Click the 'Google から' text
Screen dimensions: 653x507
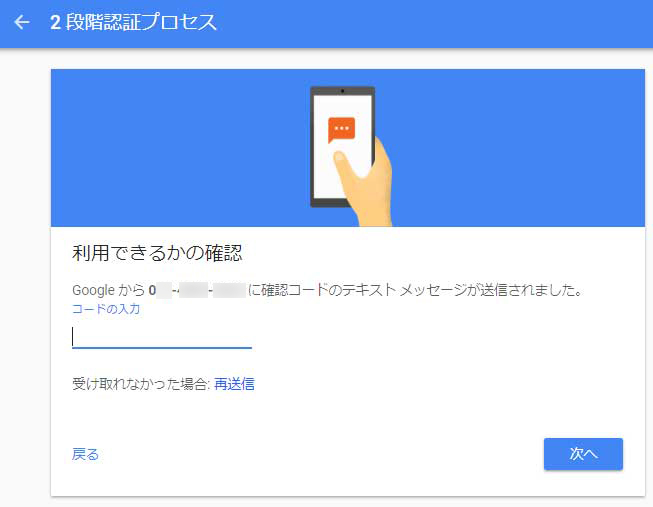coord(108,290)
